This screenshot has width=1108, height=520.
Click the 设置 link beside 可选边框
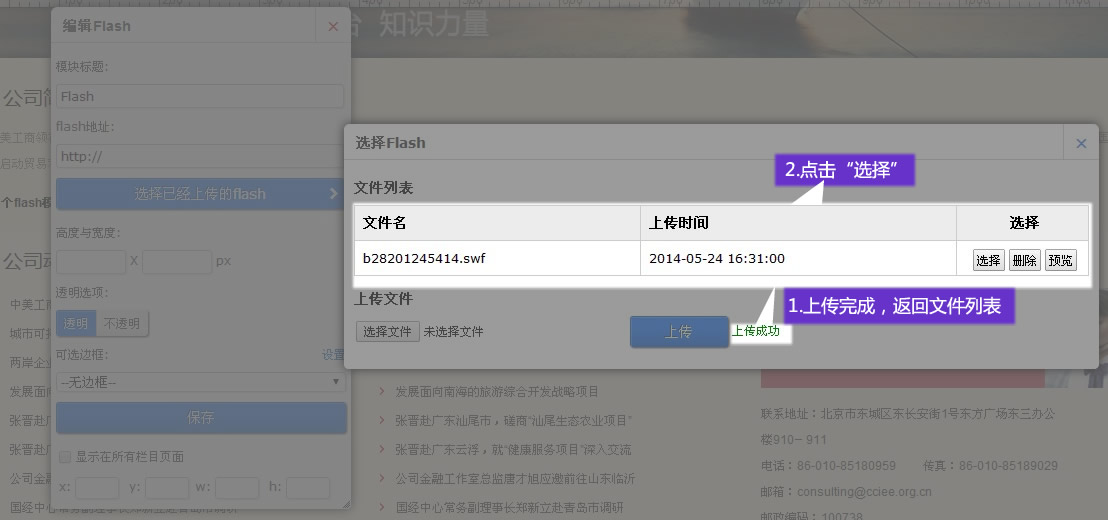click(x=332, y=355)
